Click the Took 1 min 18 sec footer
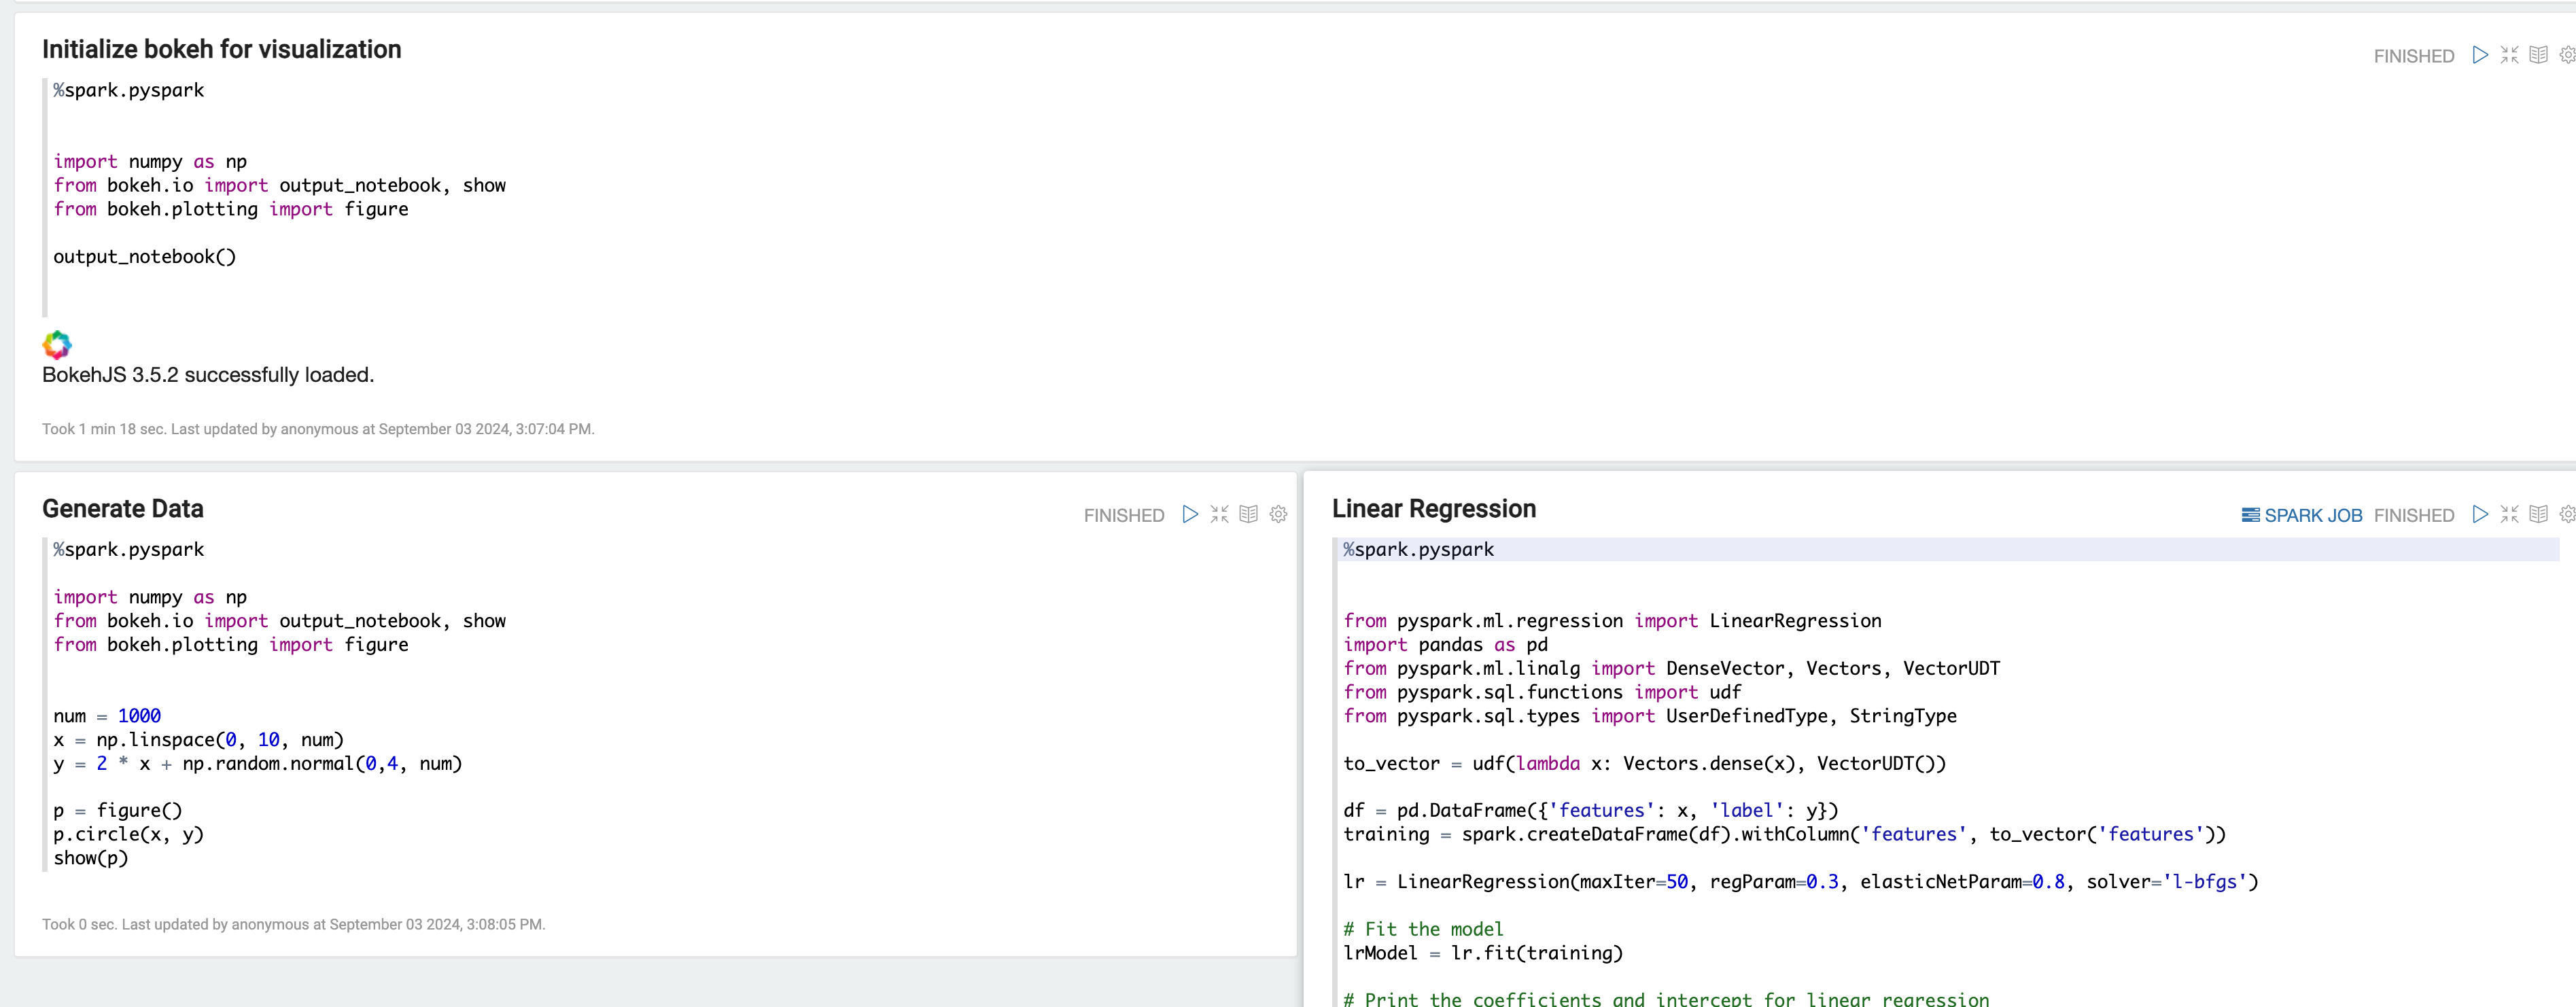This screenshot has height=1007, width=2576. pyautogui.click(x=318, y=429)
